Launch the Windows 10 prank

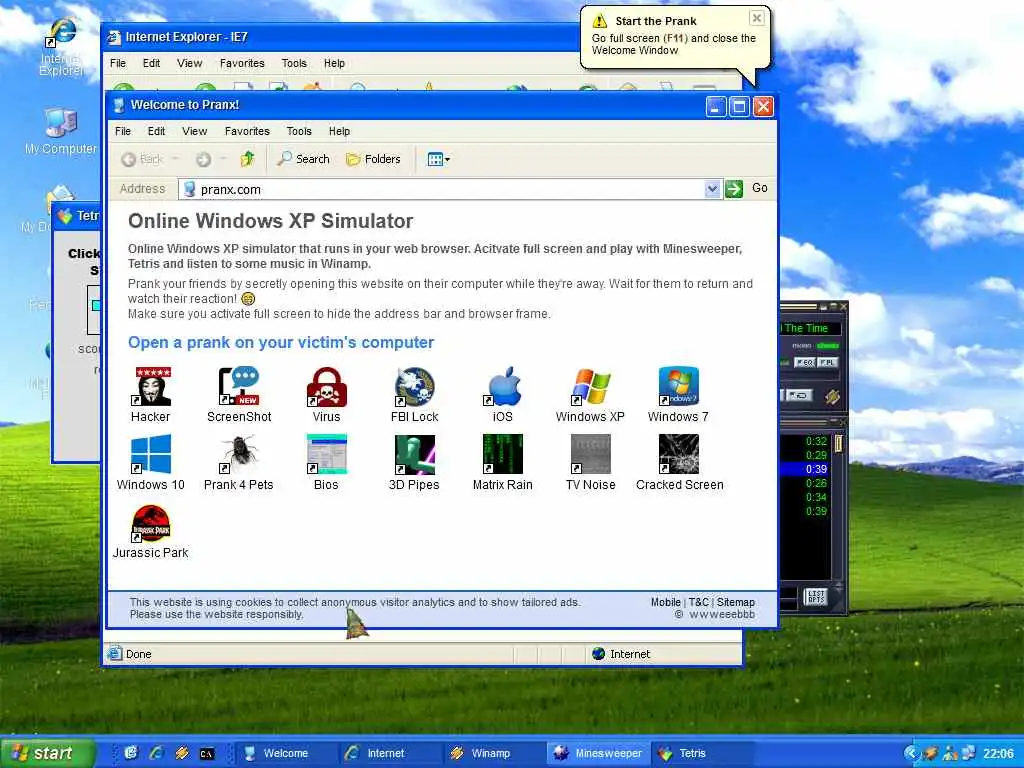tap(151, 454)
